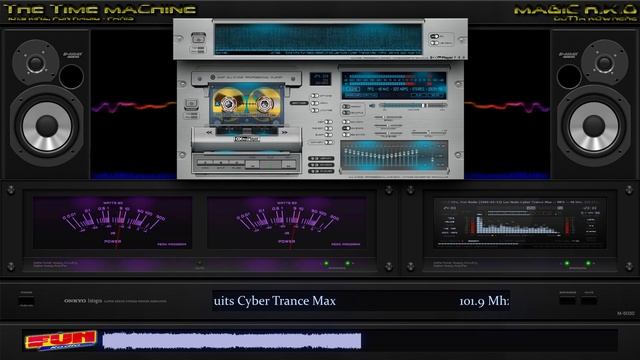Click the scrolling 'Cyber Trance Max' ticker text

[274, 301]
